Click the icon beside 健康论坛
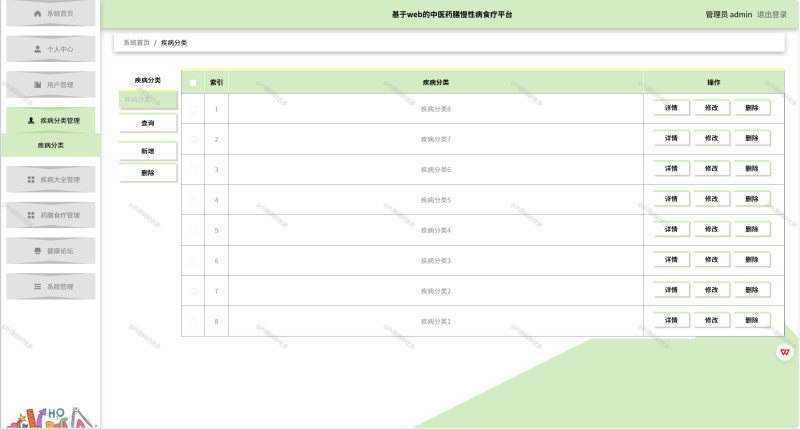Screen dimensions: 800x429 (37, 251)
